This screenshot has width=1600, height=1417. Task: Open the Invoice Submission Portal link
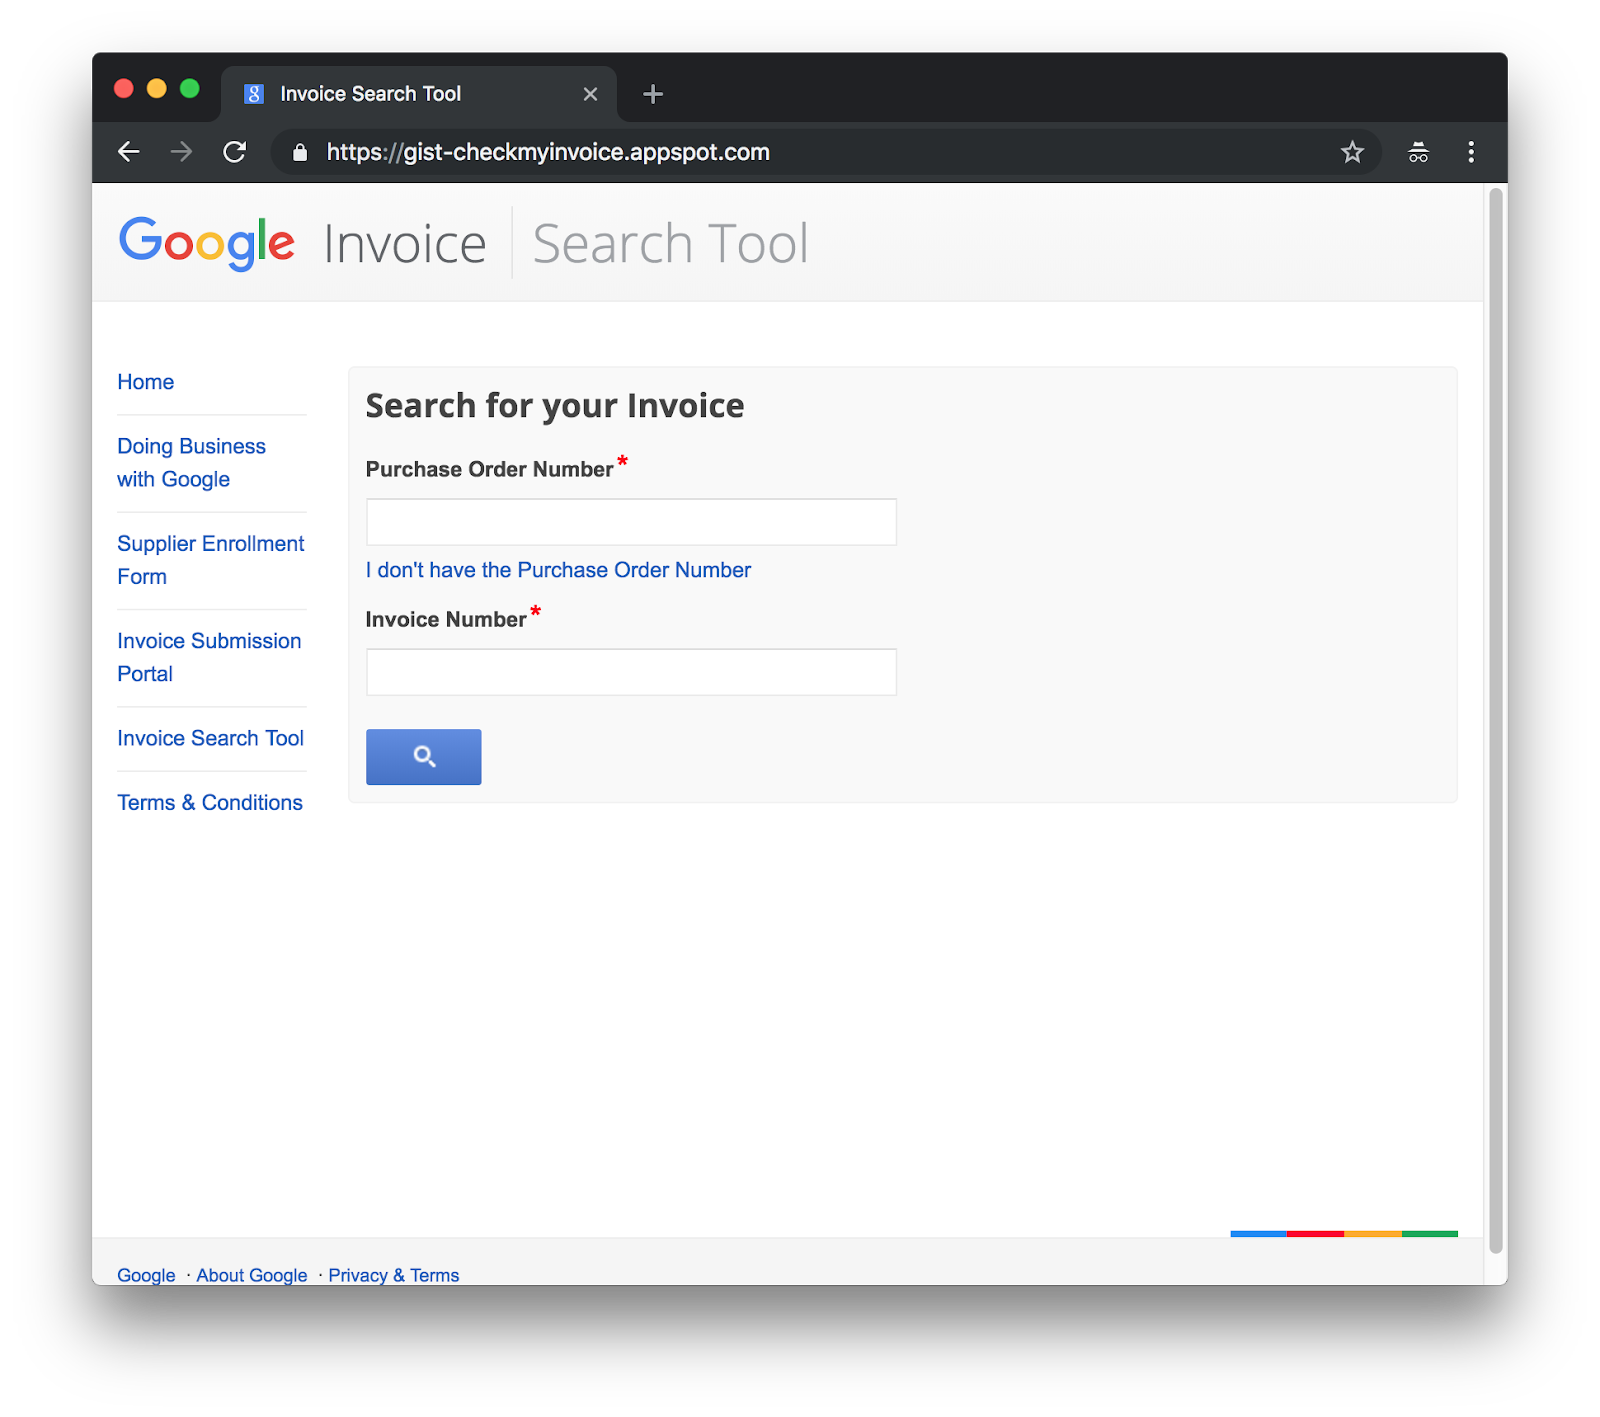pos(209,657)
